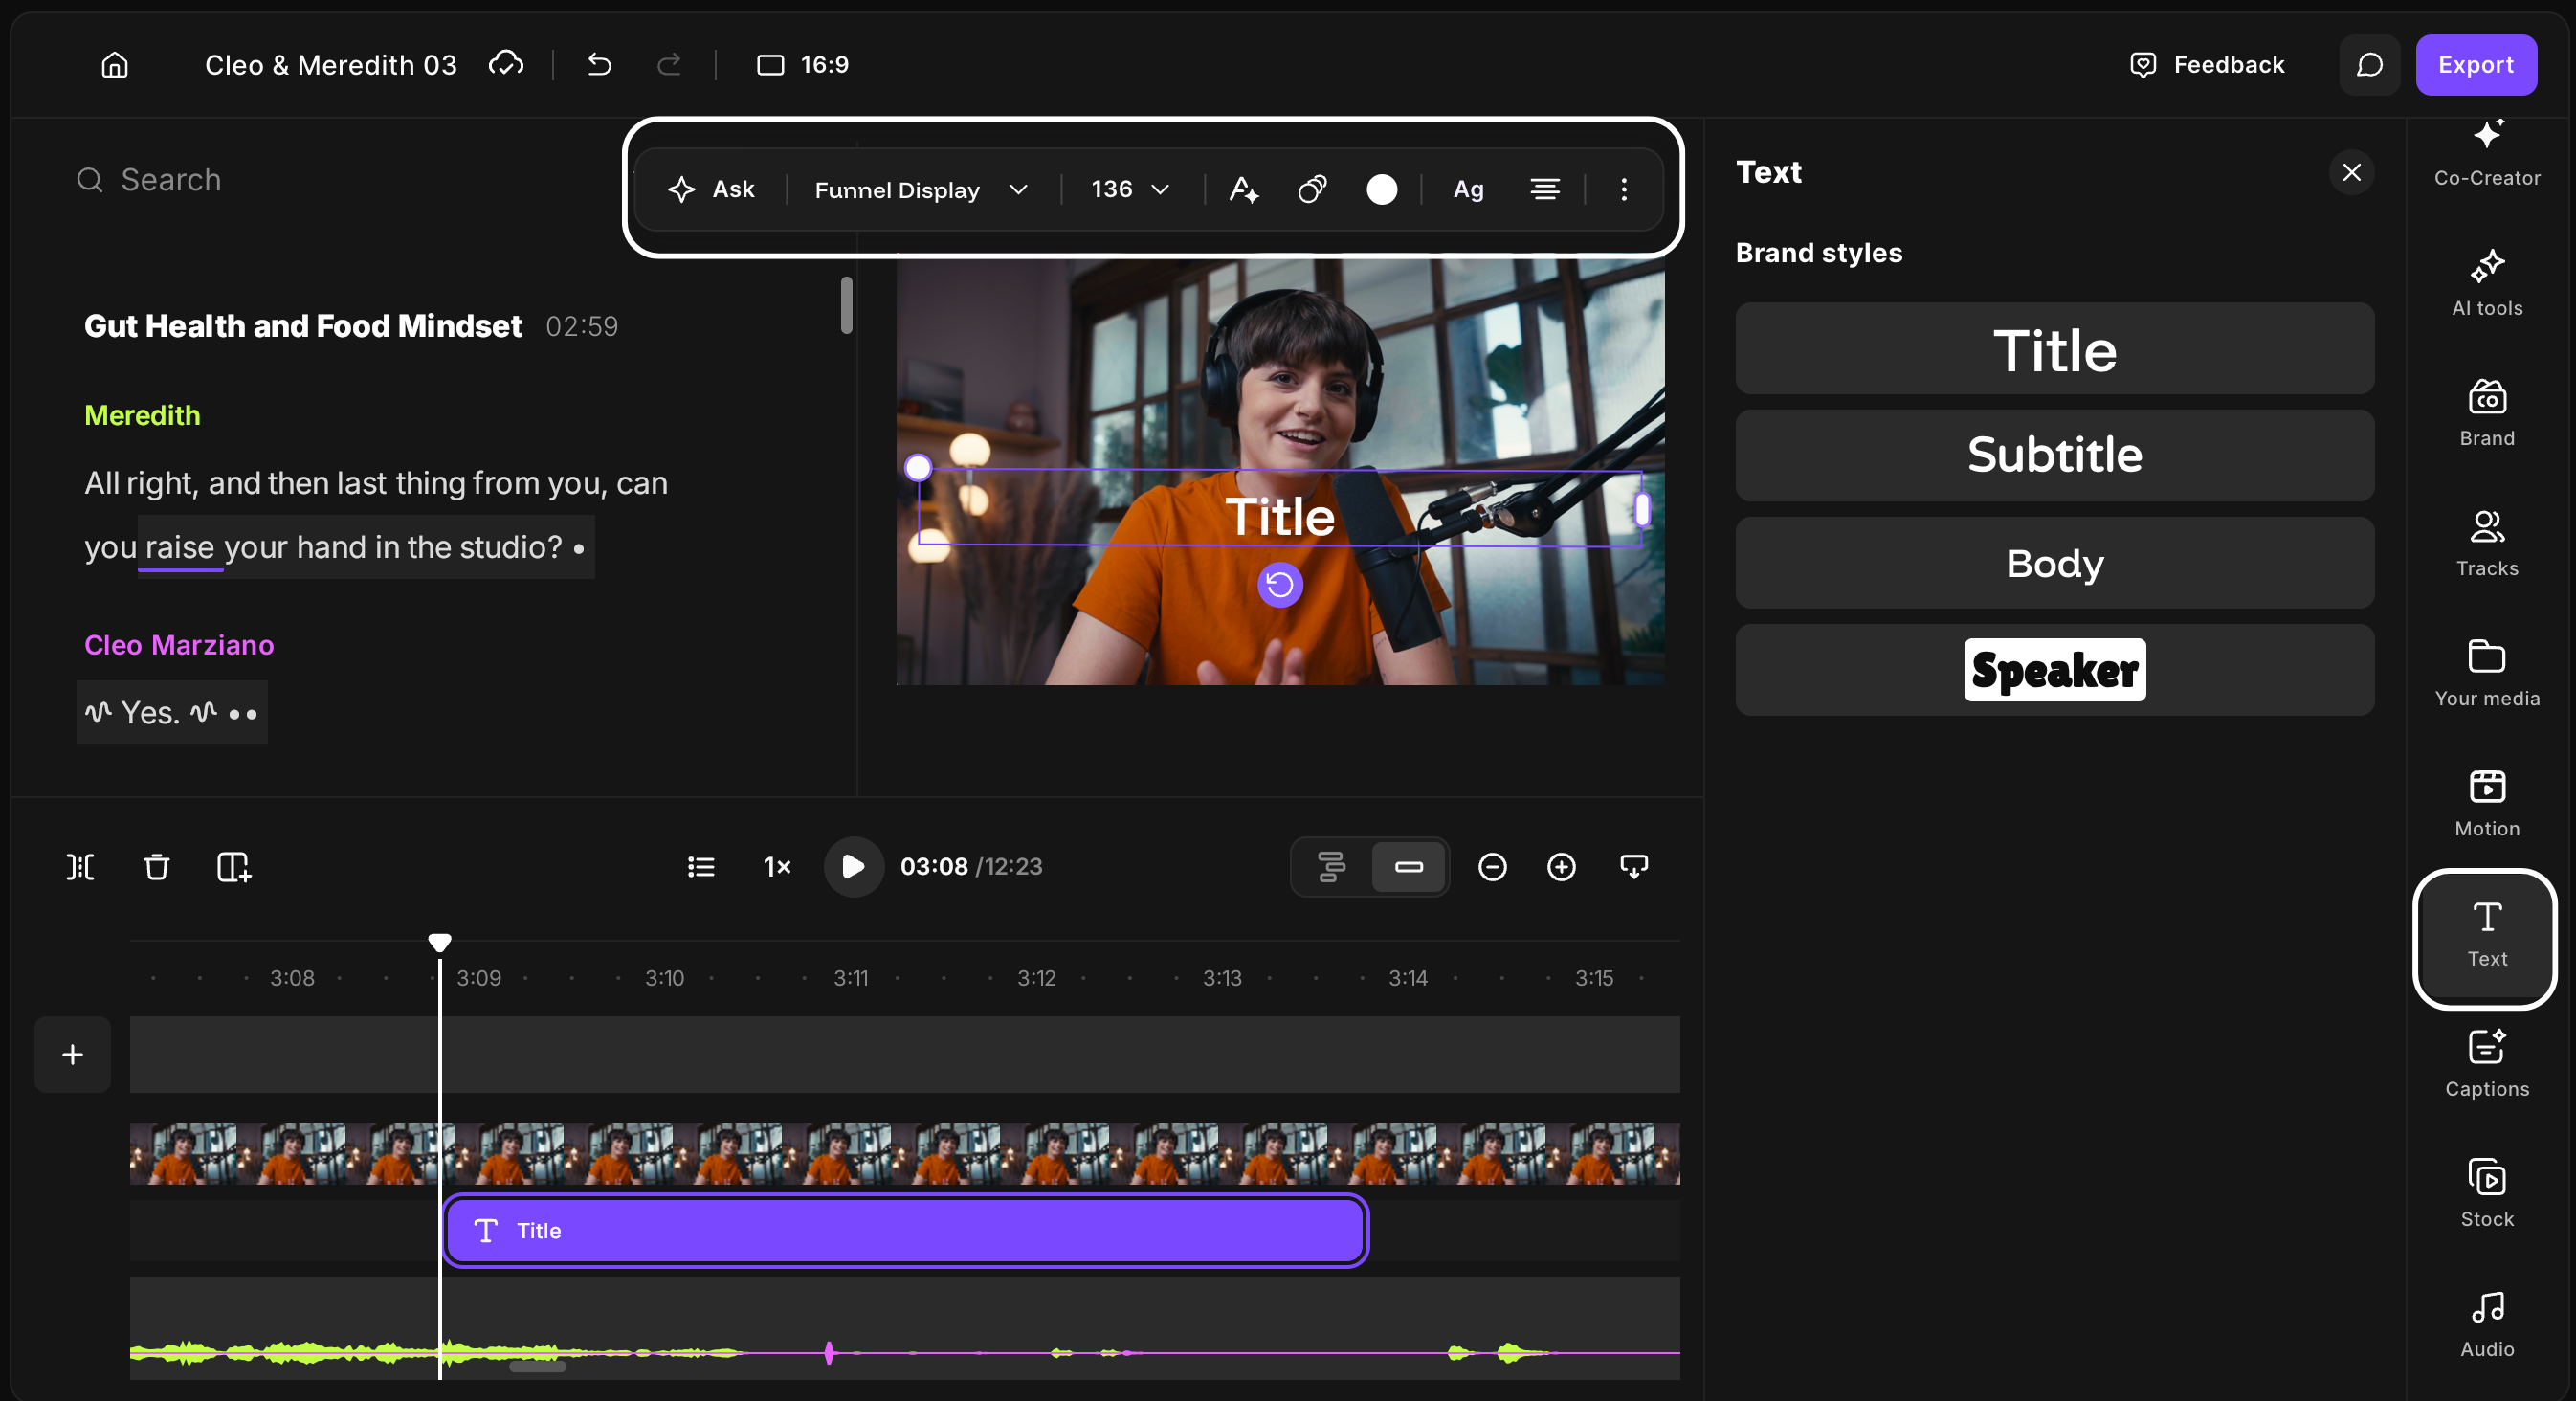The width and height of the screenshot is (2576, 1401).
Task: Open the three-dot more options menu
Action: [1623, 189]
